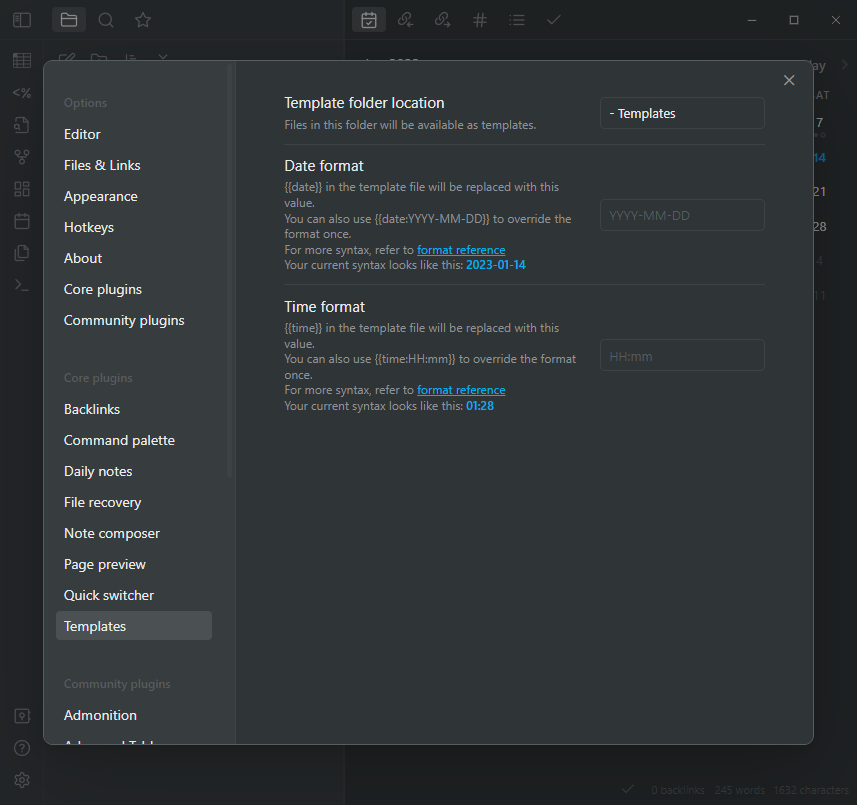Click the Templater <% ribbon icon
This screenshot has height=805, width=857.
pyautogui.click(x=21, y=93)
